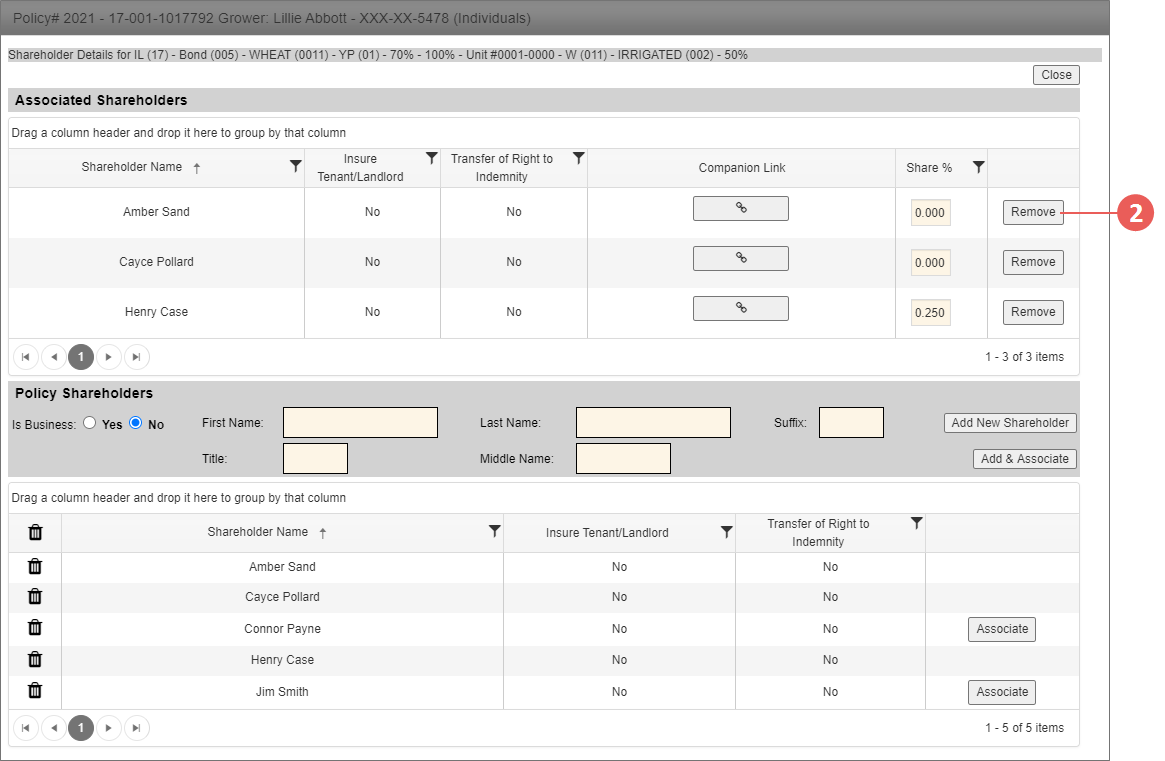Screen dimensions: 1165x761
Task: Edit Share % field for Henry Case
Action: pyautogui.click(x=930, y=313)
